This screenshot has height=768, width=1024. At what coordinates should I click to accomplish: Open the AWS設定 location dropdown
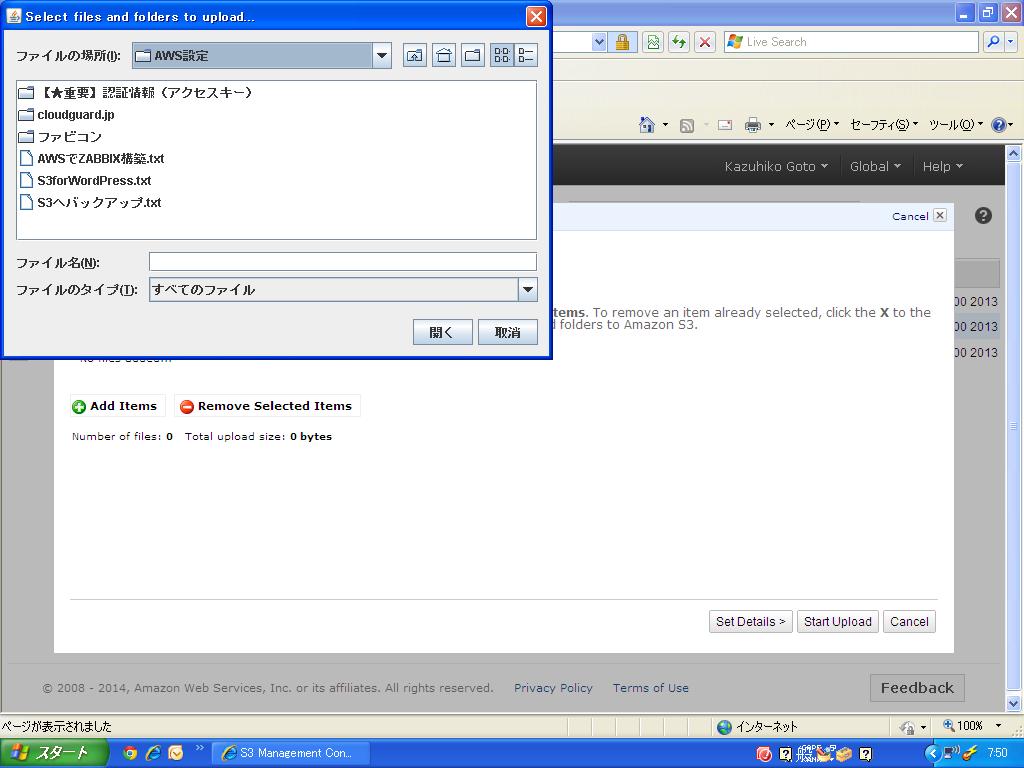coord(382,56)
